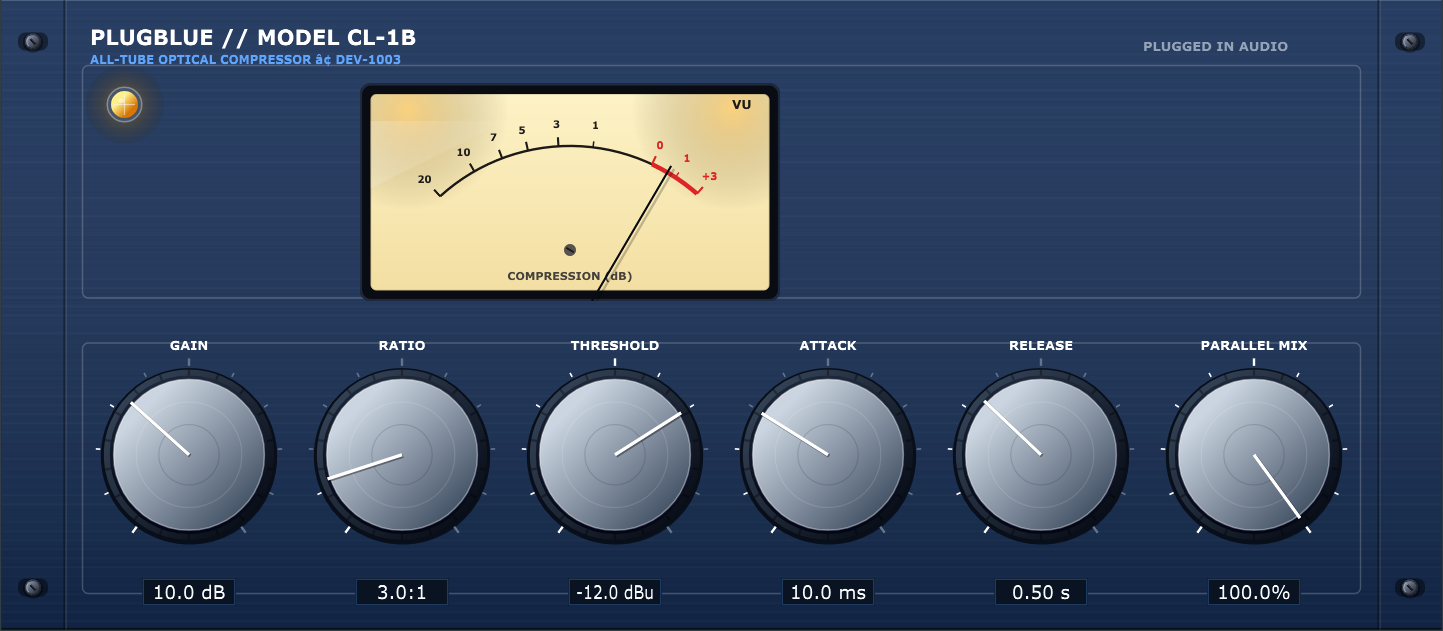
Task: Click the RELEASE knob
Action: click(1041, 455)
